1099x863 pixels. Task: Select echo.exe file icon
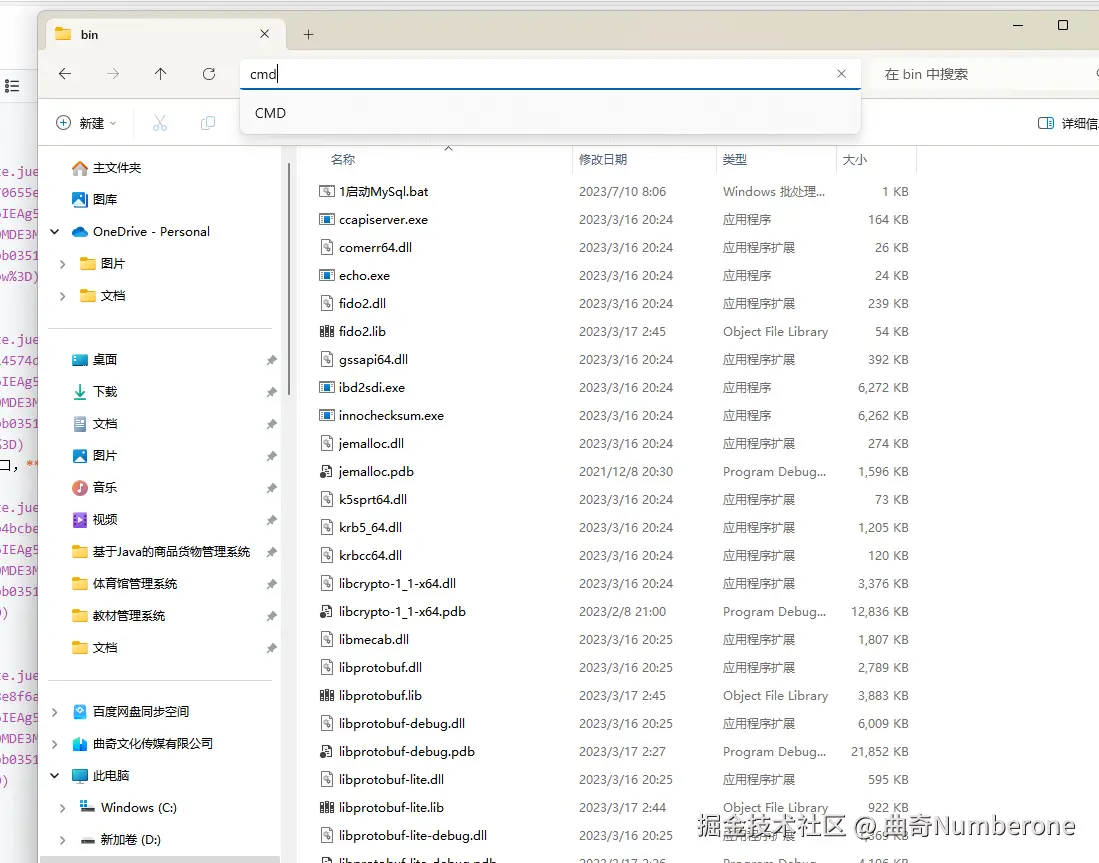(327, 276)
